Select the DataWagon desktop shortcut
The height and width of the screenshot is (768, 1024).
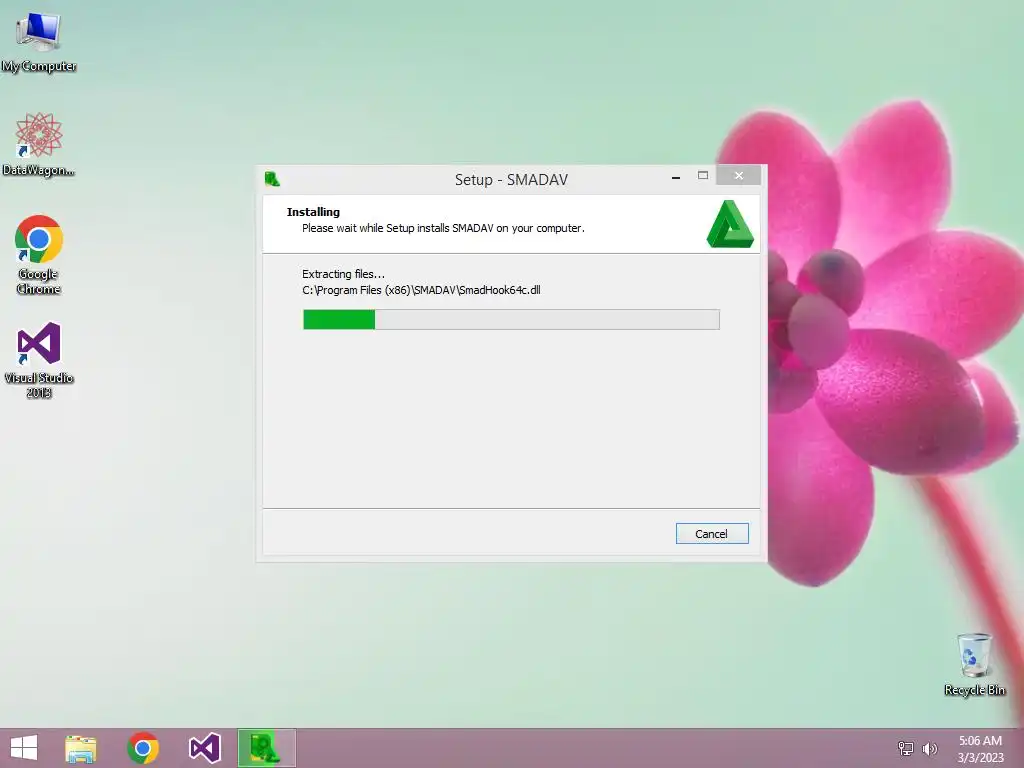(39, 144)
